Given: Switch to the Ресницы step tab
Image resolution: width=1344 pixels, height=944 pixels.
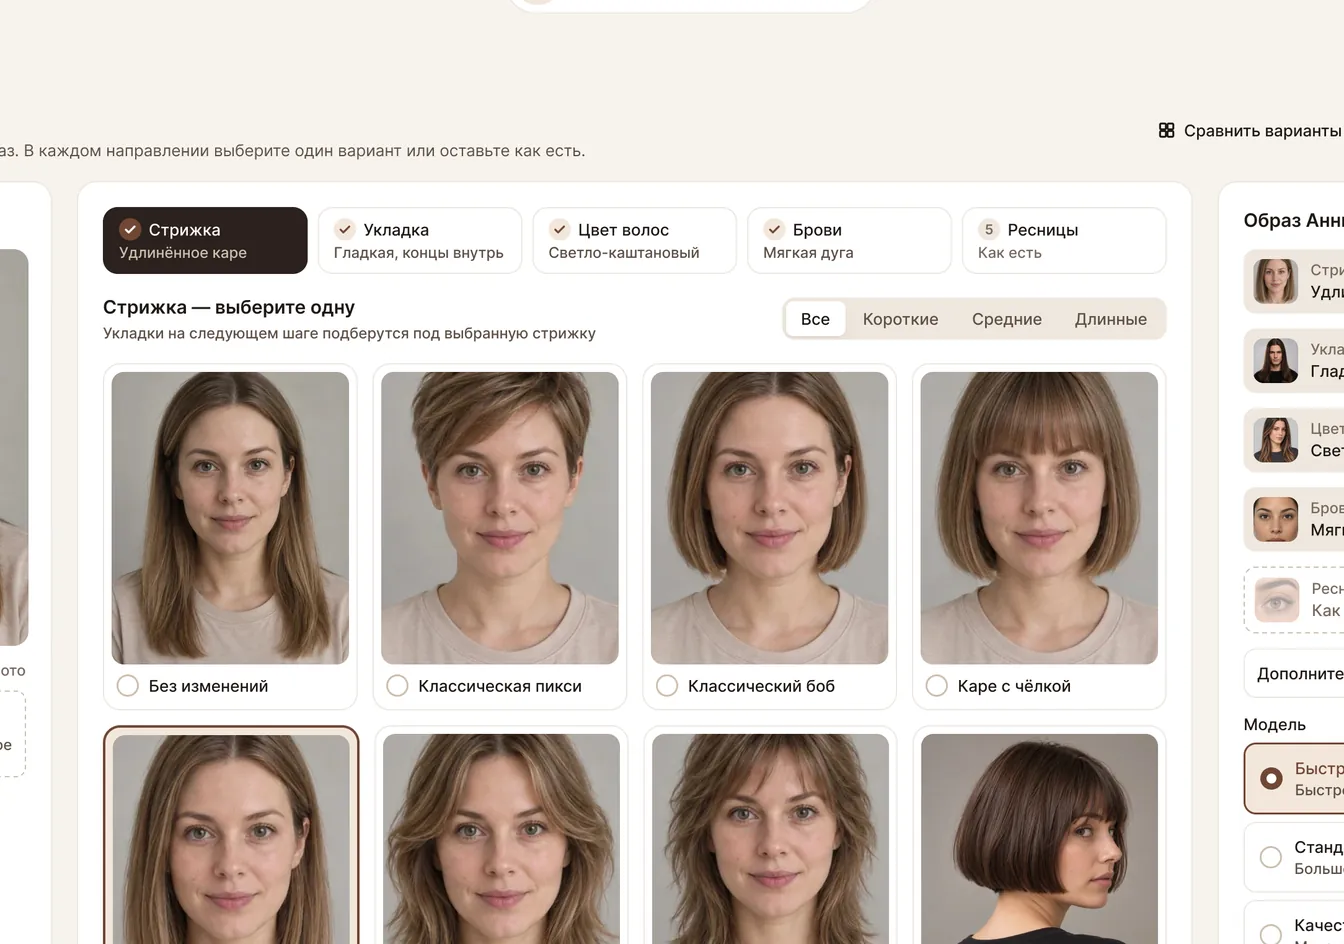Looking at the screenshot, I should click(x=1064, y=240).
